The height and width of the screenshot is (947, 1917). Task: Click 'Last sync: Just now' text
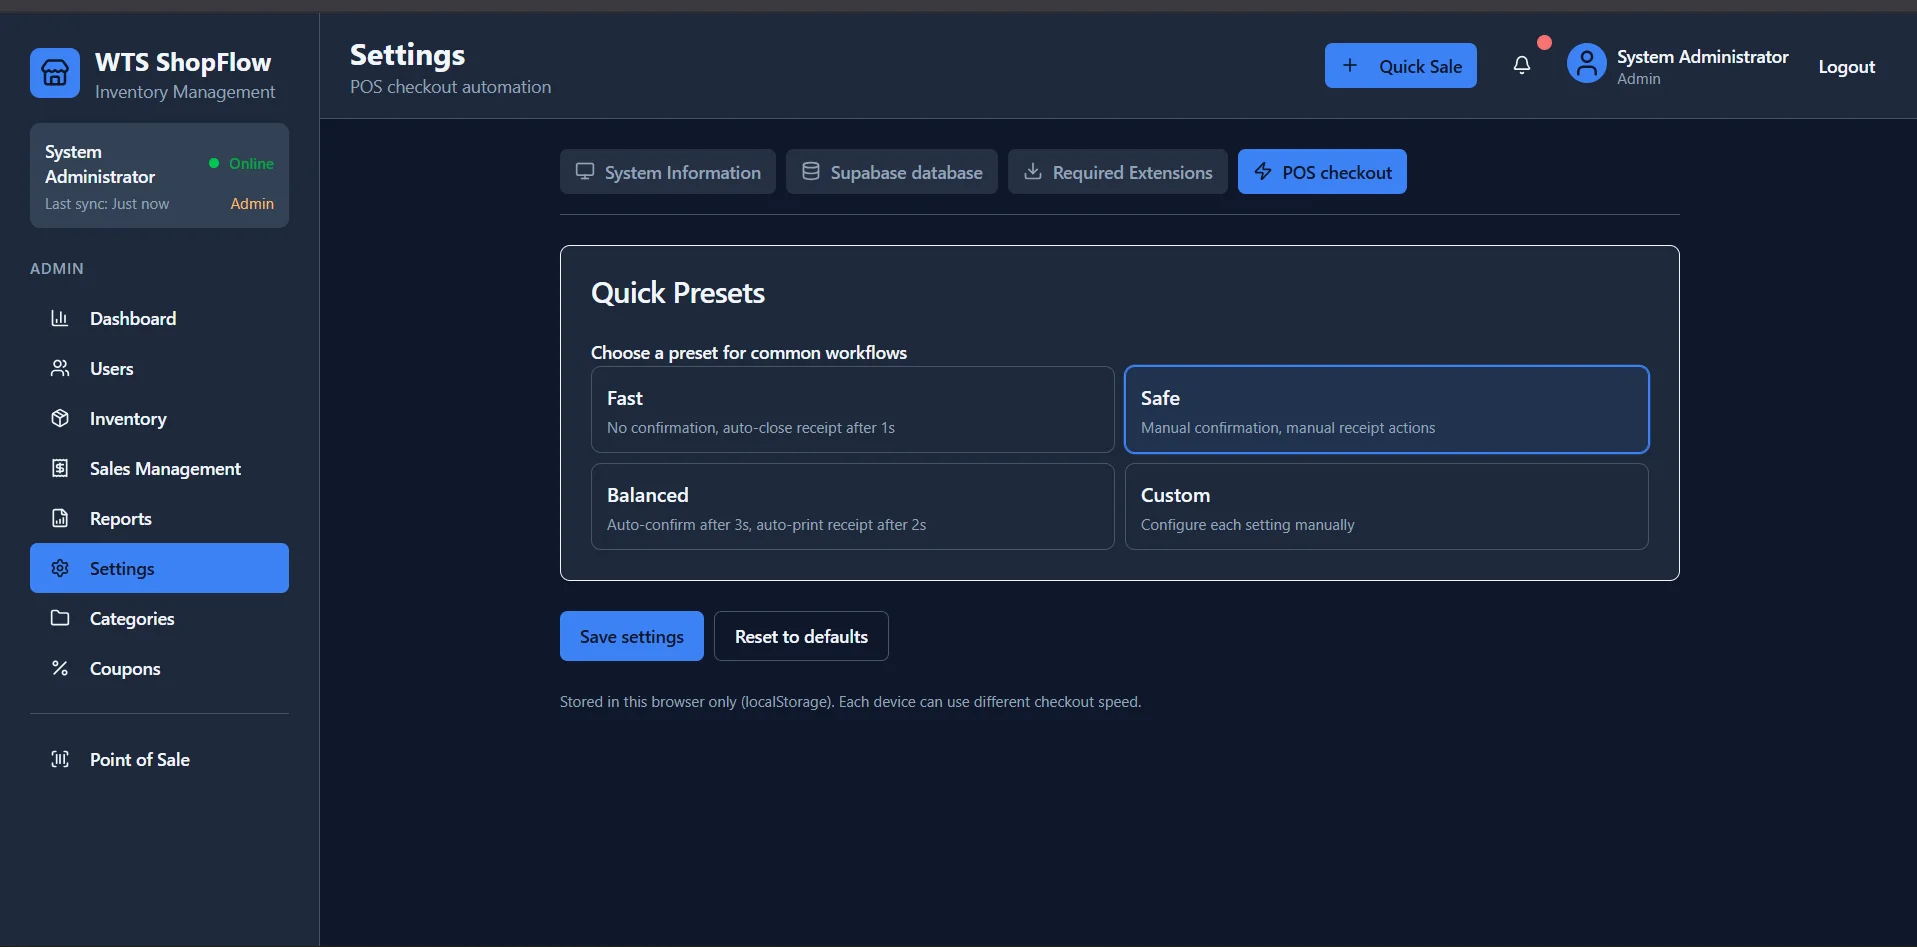(107, 204)
